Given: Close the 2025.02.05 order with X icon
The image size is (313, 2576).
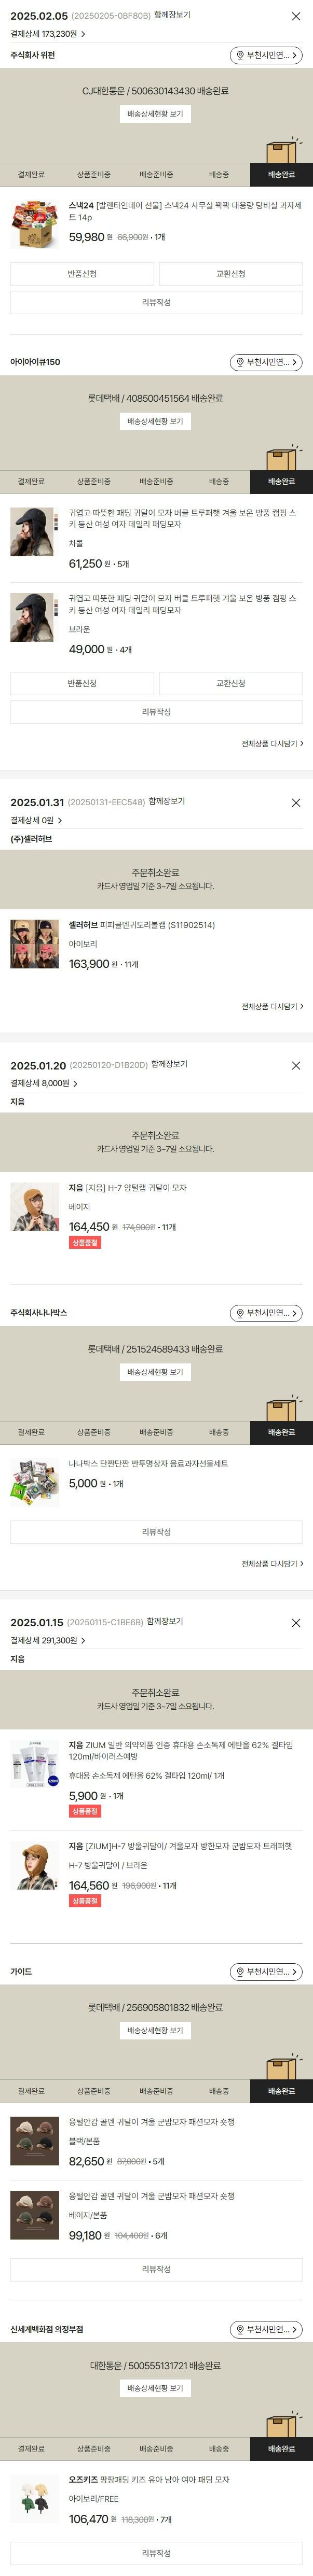Looking at the screenshot, I should 296,17.
